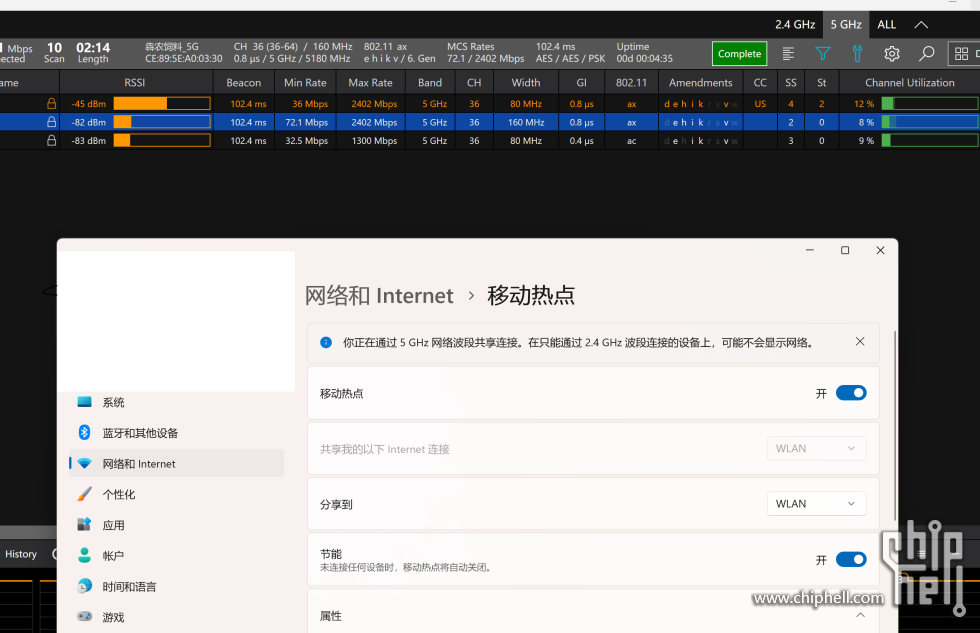This screenshot has width=980, height=633.
Task: Collapse the band selector with the up chevron
Action: point(921,25)
